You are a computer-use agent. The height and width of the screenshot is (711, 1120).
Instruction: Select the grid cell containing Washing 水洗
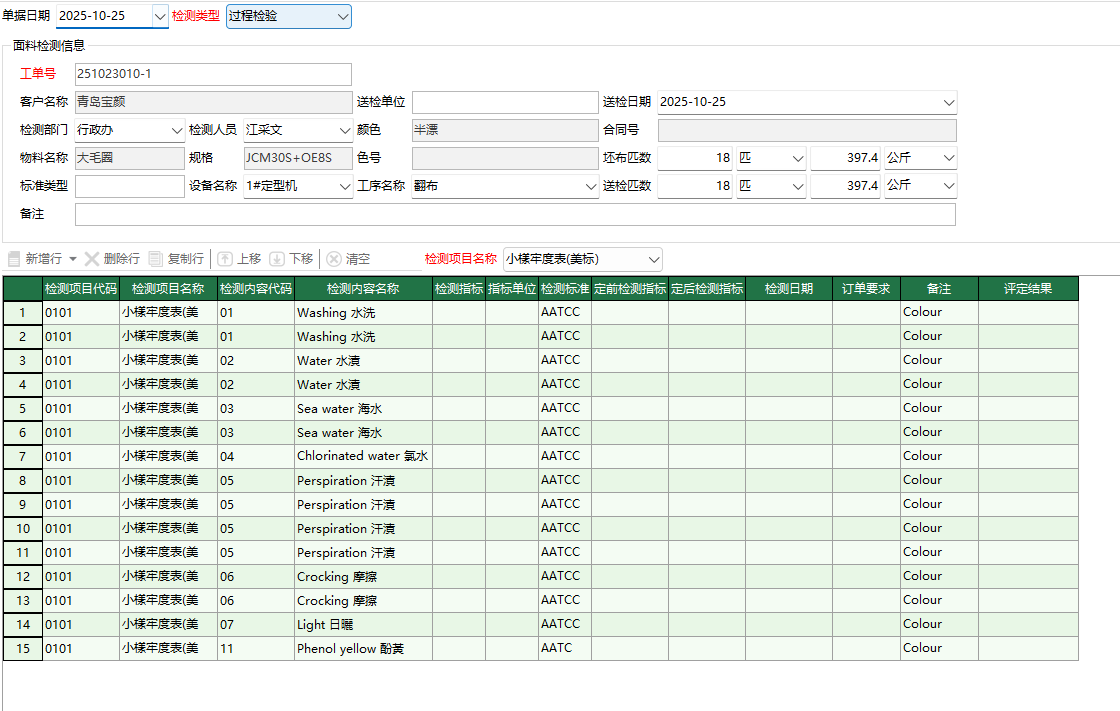pyautogui.click(x=363, y=312)
